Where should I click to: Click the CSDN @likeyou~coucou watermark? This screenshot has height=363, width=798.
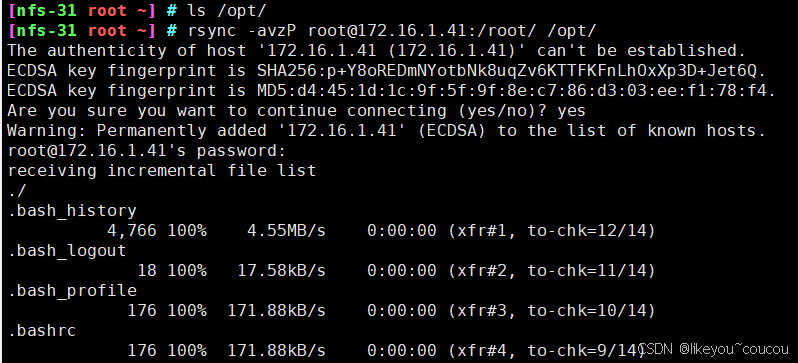pyautogui.click(x=715, y=349)
